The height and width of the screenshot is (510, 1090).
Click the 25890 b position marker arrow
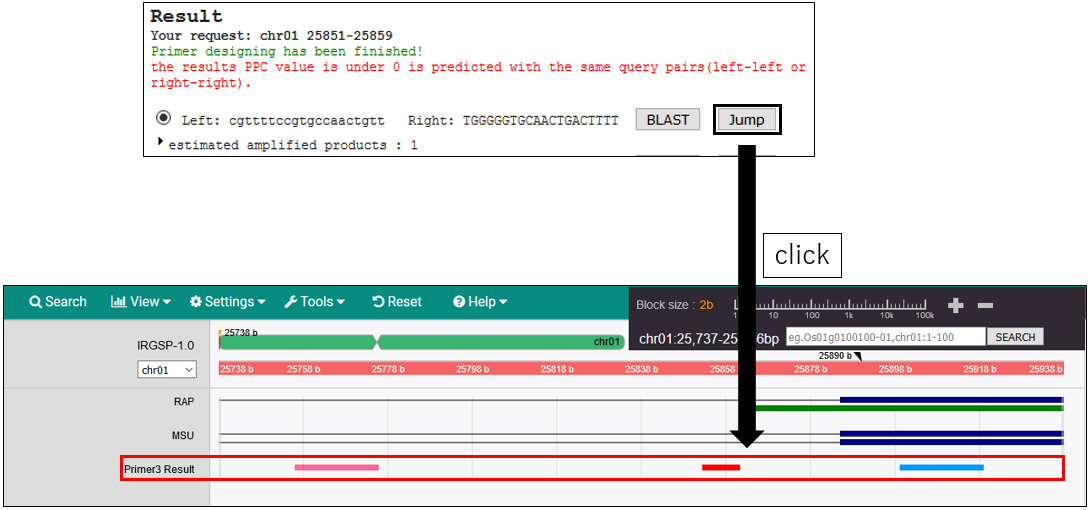pos(858,356)
